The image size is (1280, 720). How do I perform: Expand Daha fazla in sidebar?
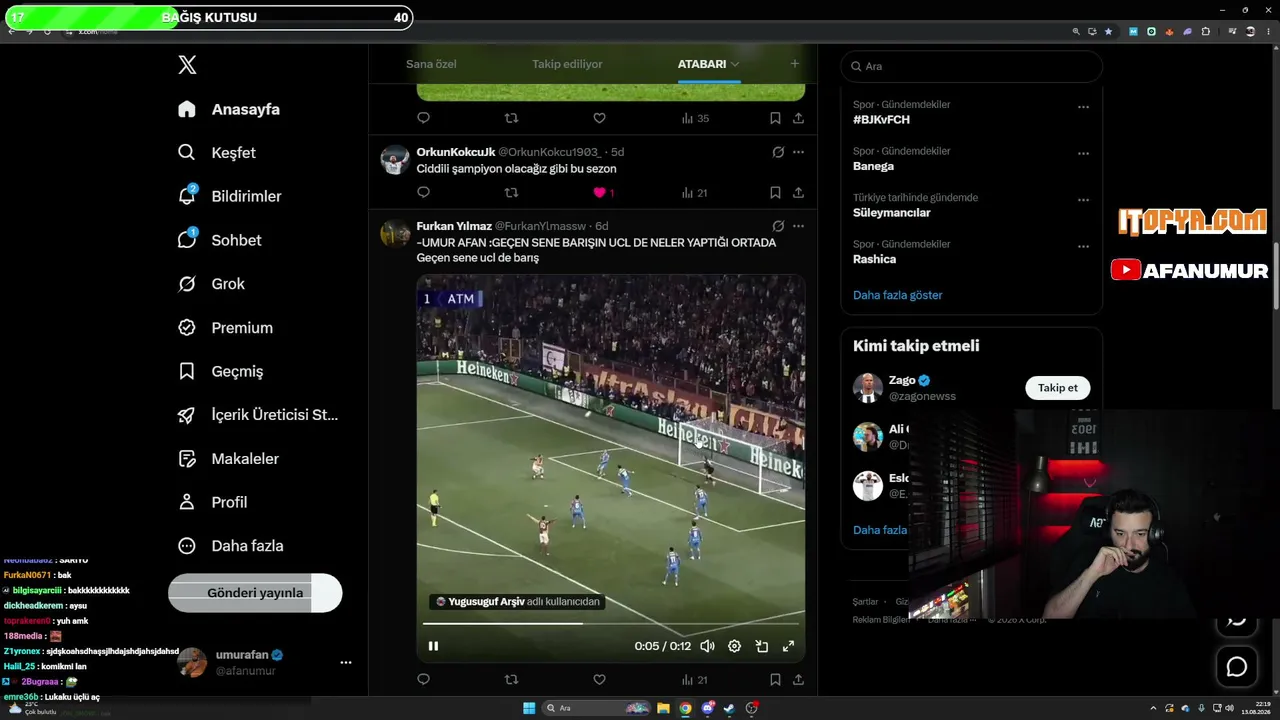(230, 546)
